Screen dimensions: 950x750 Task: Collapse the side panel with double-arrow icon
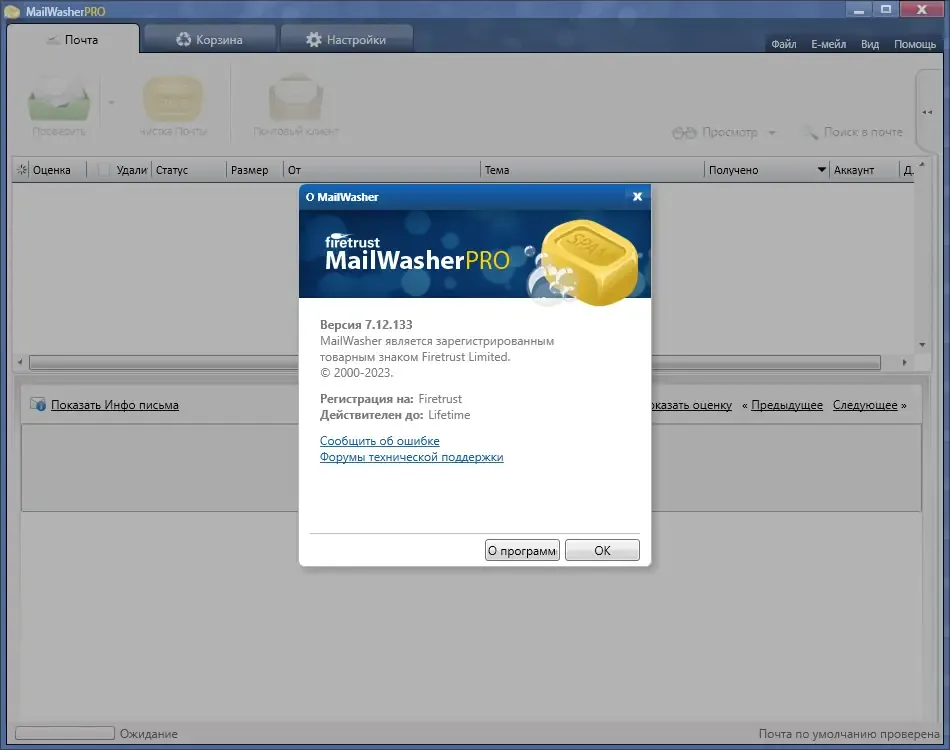(927, 112)
